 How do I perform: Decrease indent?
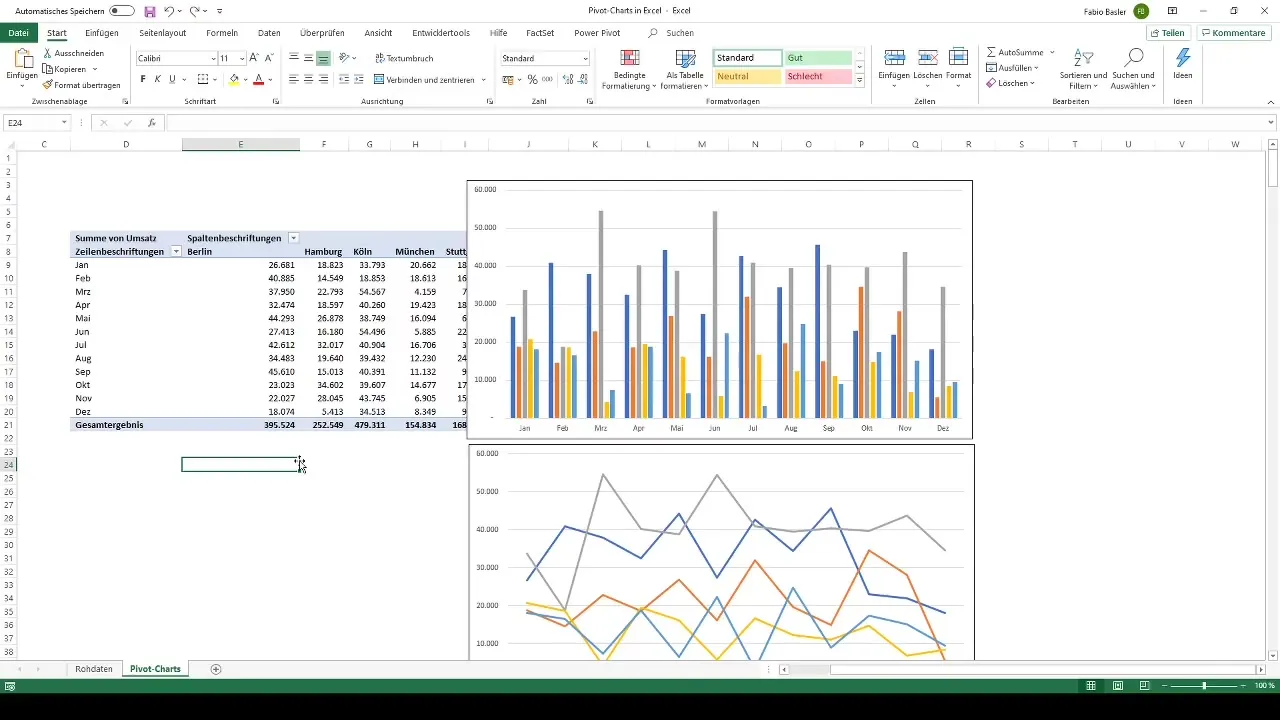point(344,79)
